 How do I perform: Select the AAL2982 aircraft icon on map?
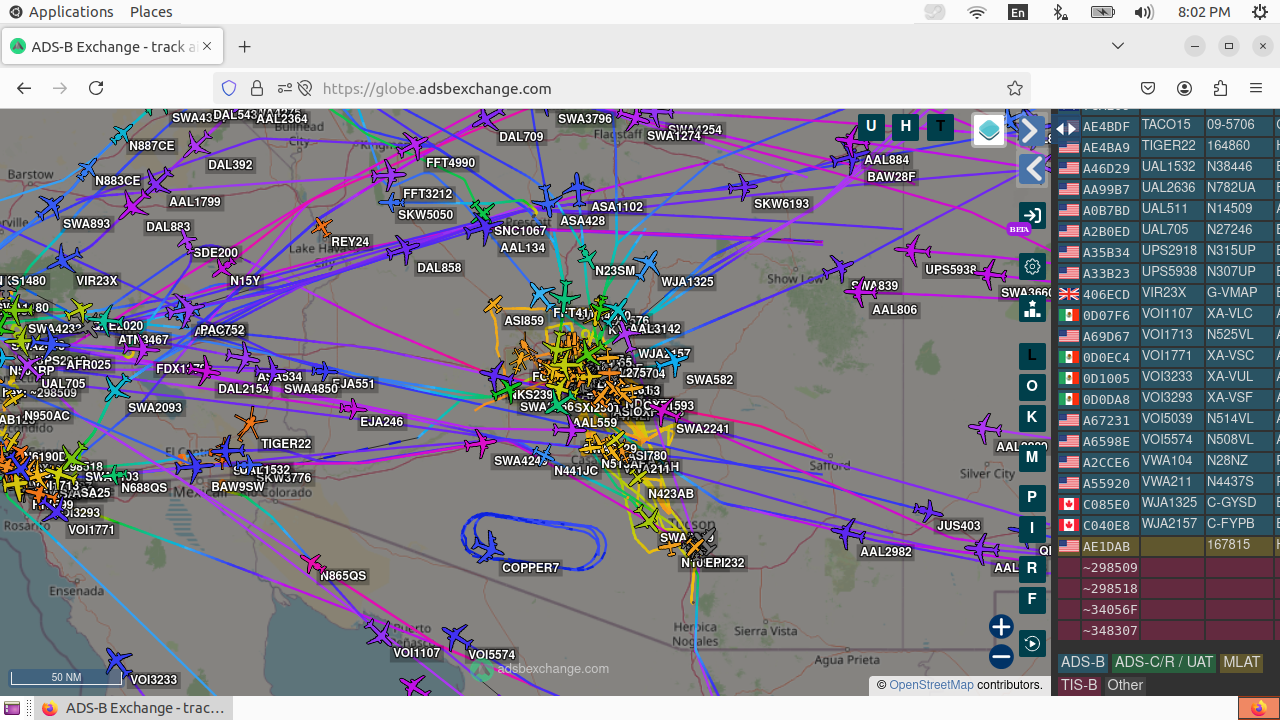(848, 533)
